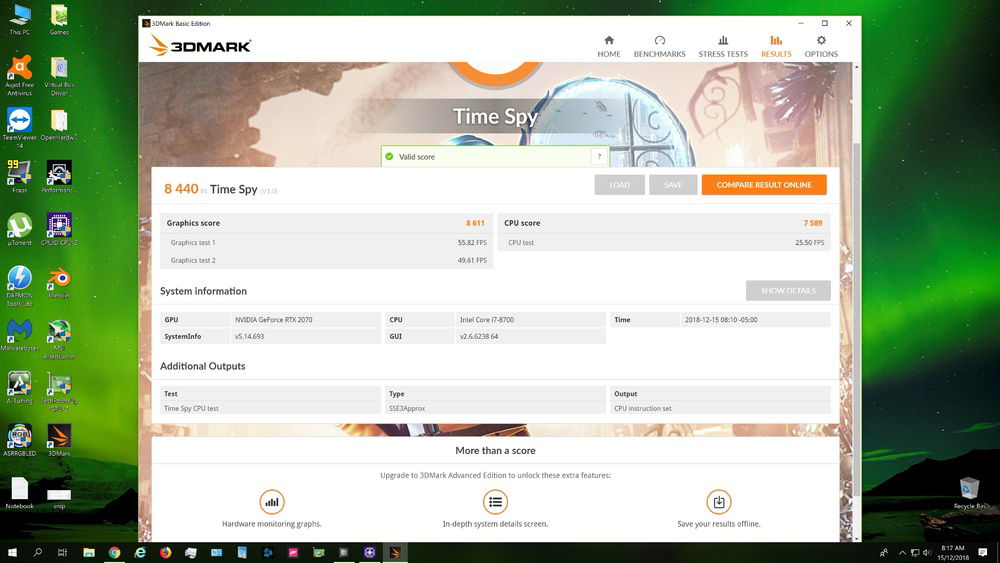Click the Save result button
Image resolution: width=1000 pixels, height=563 pixels.
coord(673,185)
